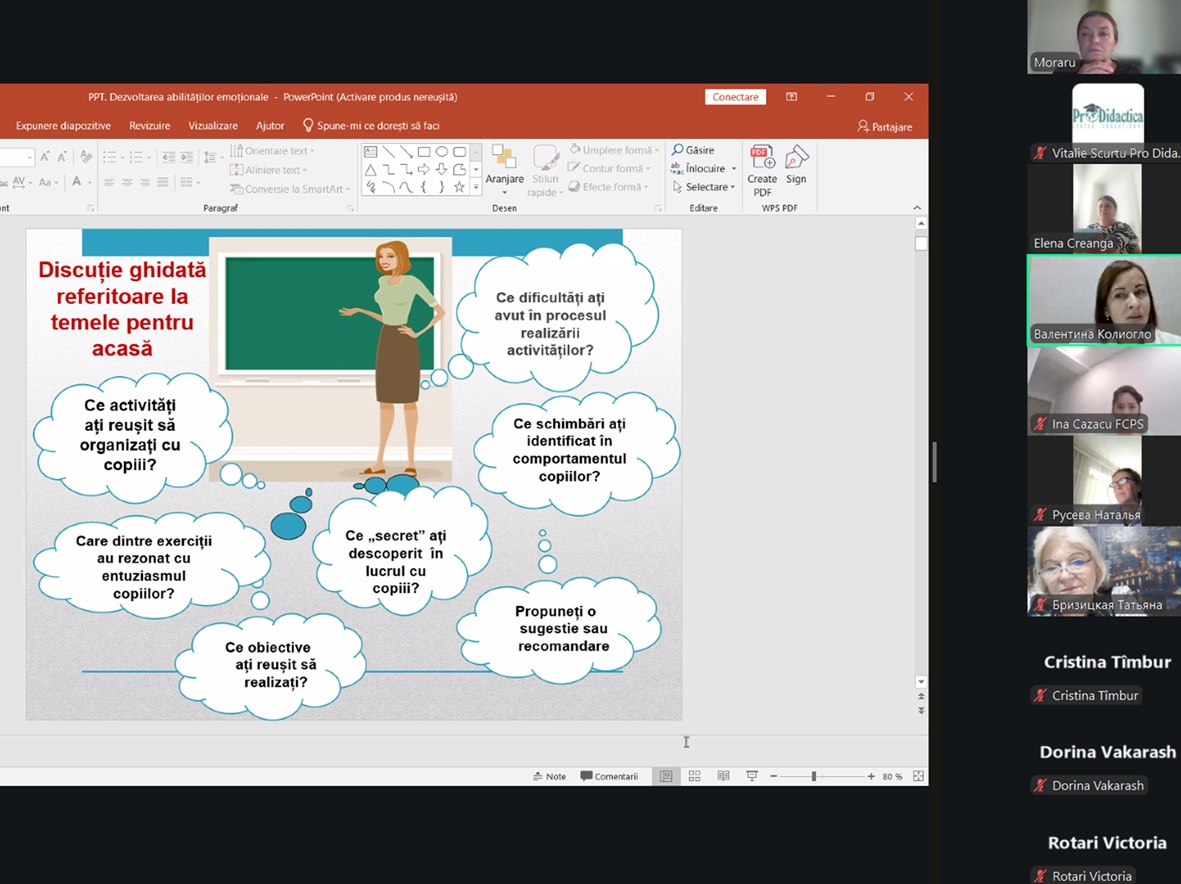The width and height of the screenshot is (1181, 884).
Task: Adjust the zoom slider handle
Action: point(814,776)
